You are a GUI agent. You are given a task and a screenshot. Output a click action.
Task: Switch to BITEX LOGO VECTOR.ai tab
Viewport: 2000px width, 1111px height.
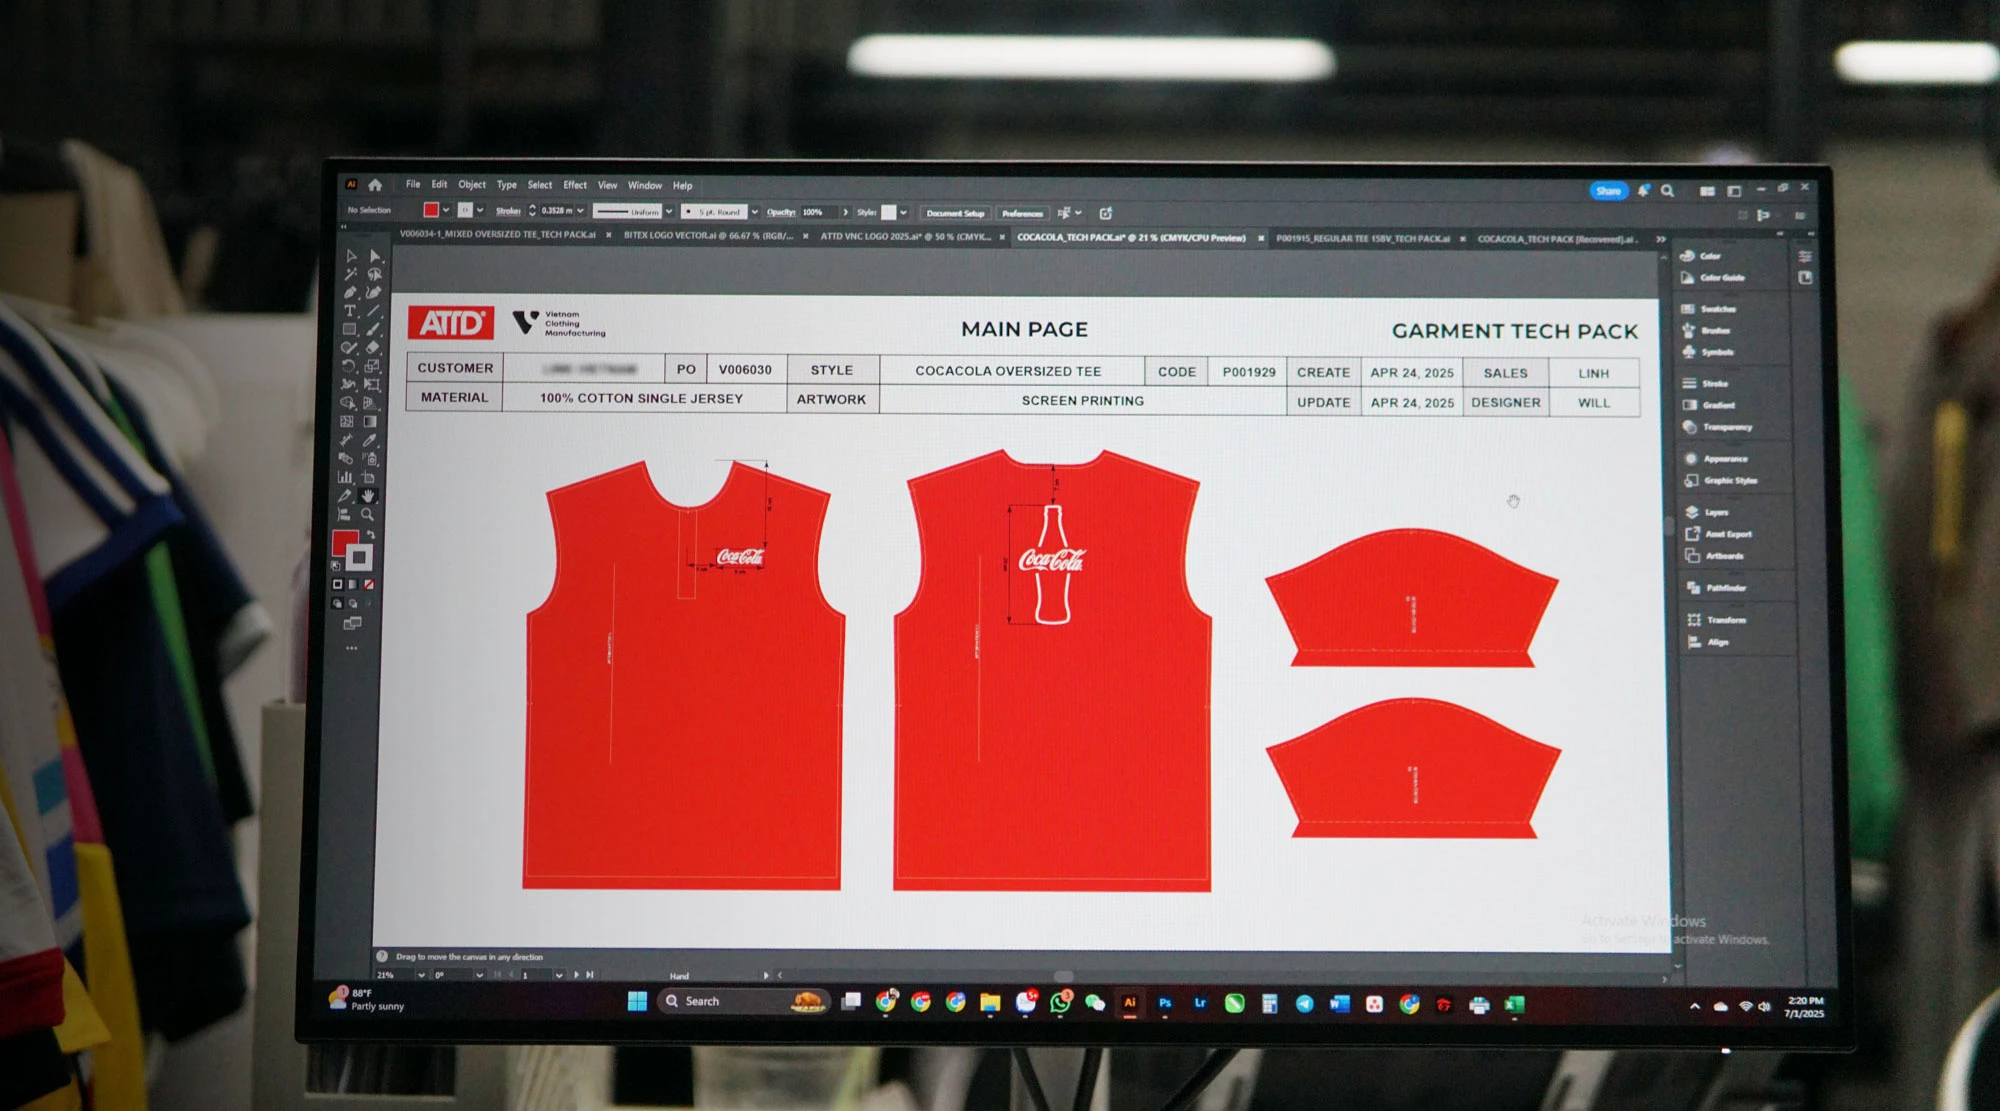click(x=708, y=236)
